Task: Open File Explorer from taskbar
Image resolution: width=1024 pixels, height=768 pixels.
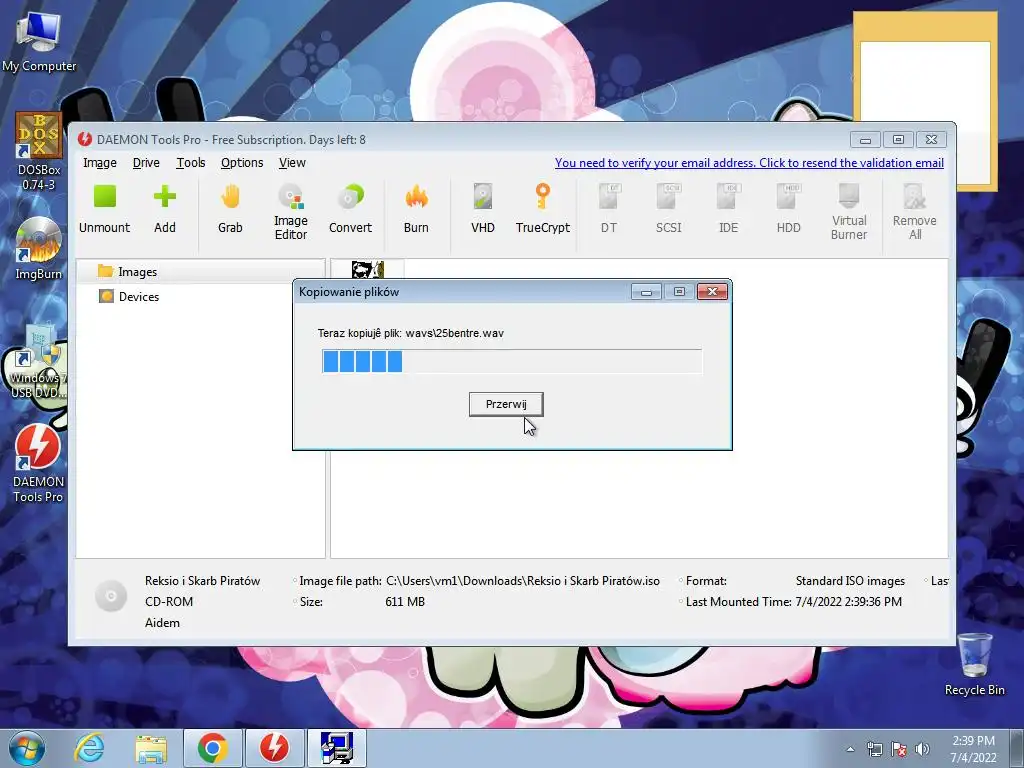Action: pos(151,748)
